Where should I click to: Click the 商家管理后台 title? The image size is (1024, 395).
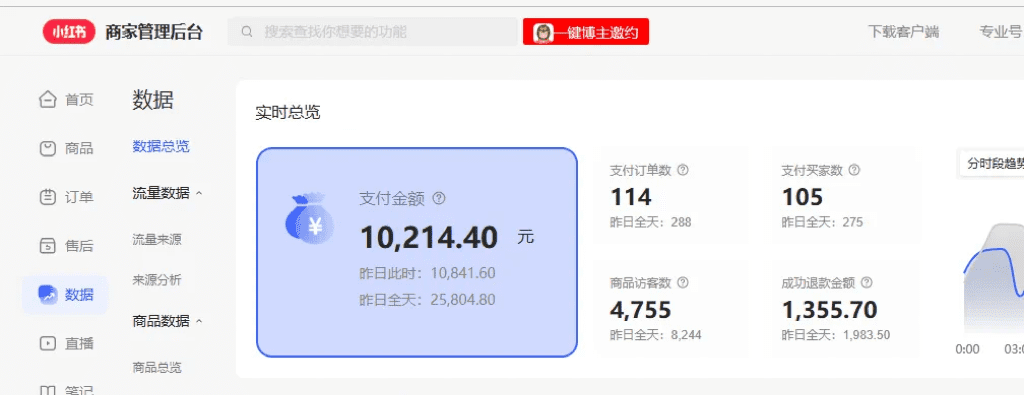pos(154,32)
